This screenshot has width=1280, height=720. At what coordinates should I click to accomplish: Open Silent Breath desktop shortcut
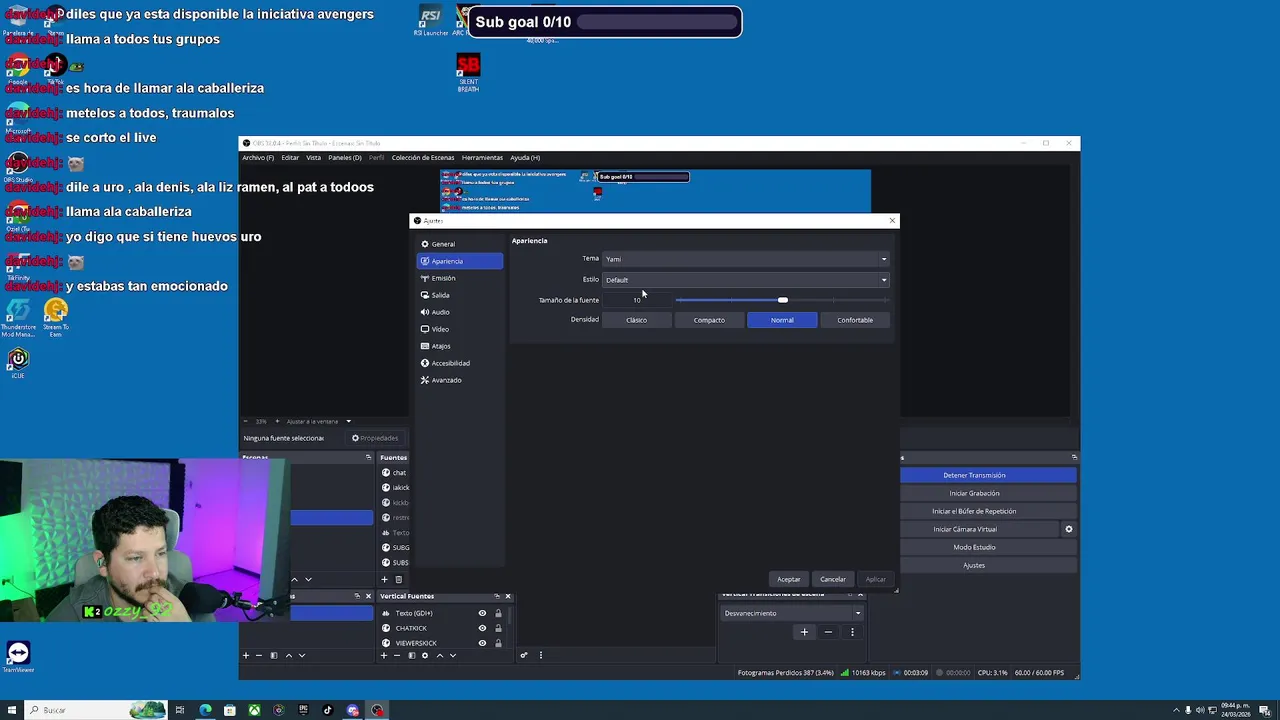click(x=468, y=74)
